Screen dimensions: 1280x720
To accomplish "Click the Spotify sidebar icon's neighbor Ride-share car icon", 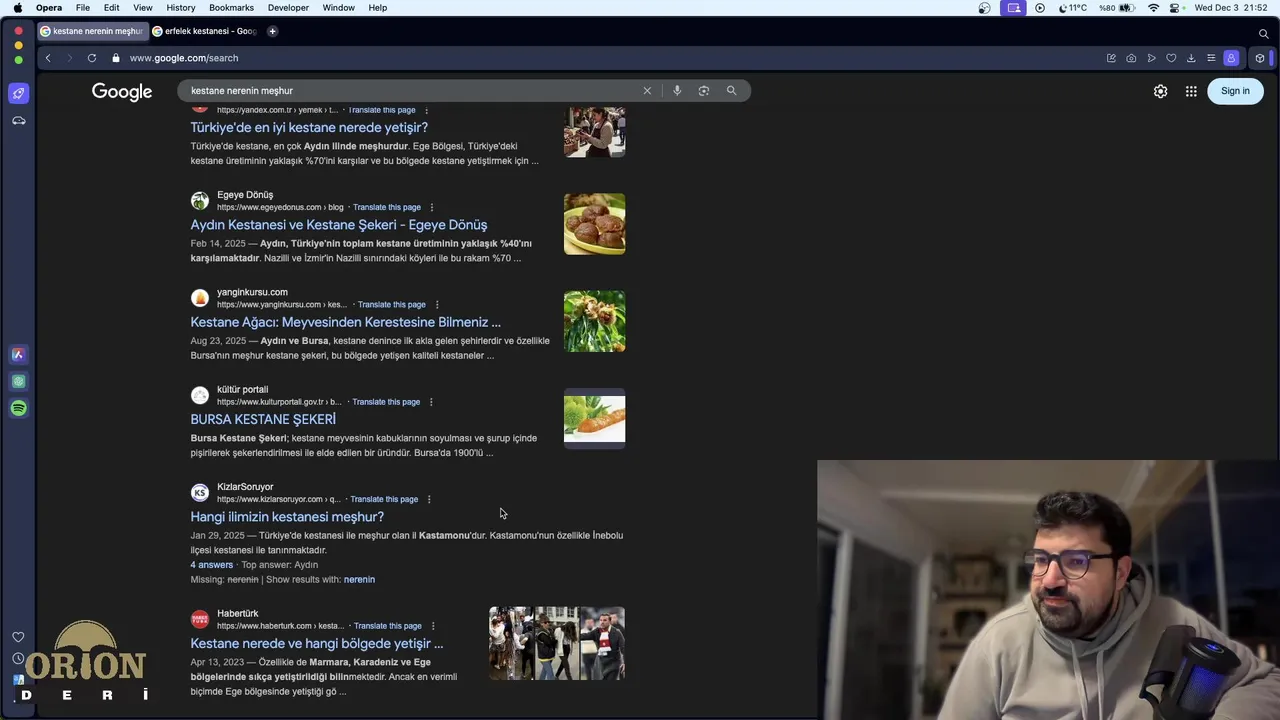I will [18, 120].
